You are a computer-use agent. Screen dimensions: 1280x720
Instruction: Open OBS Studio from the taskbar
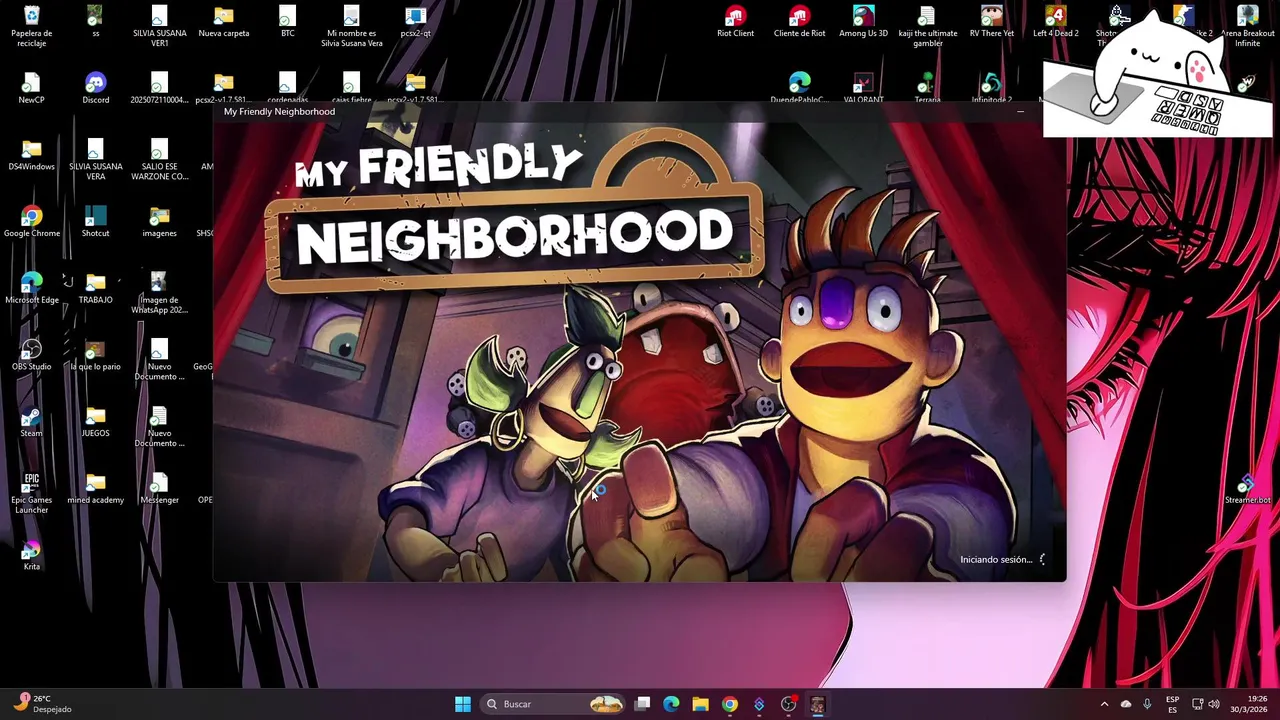[788, 704]
